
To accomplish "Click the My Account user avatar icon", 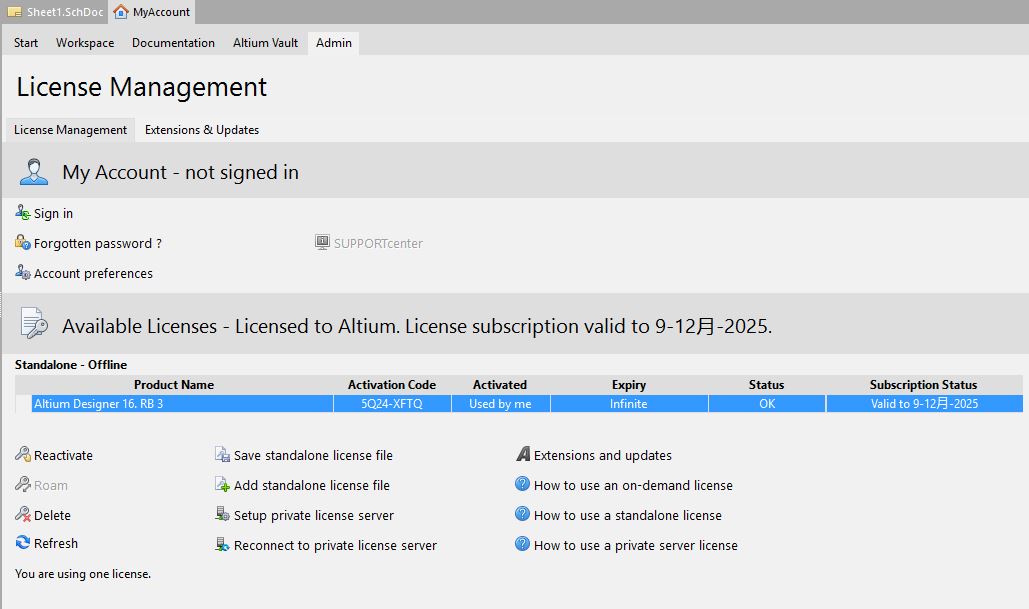I will point(33,171).
